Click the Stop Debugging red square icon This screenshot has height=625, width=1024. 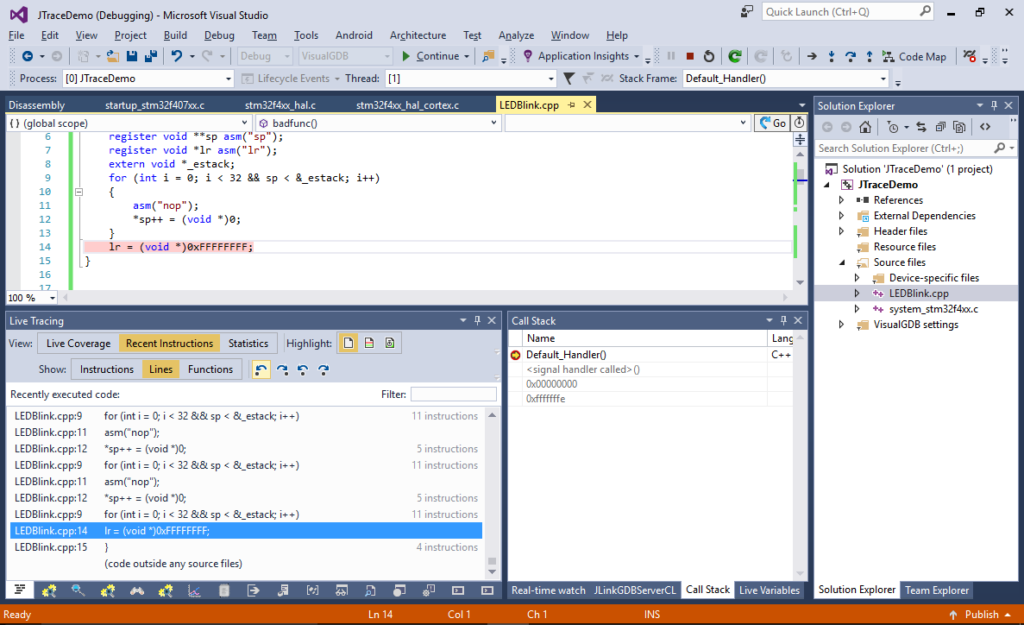pyautogui.click(x=689, y=57)
